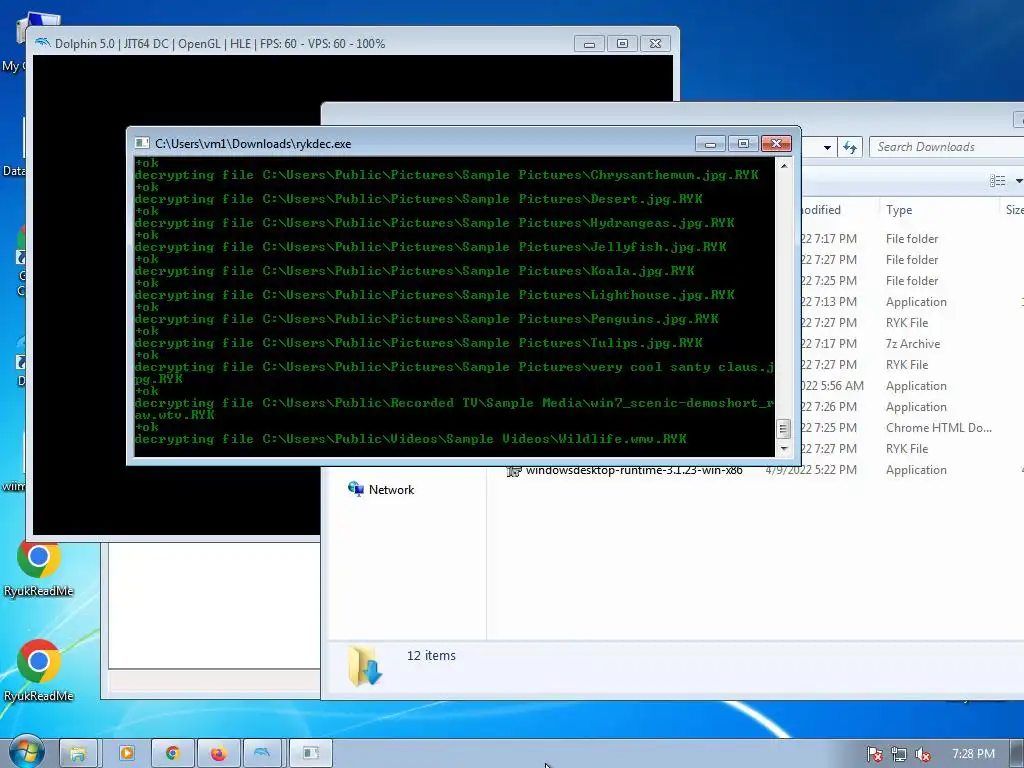Open the 7:28 PM taskbar clock

coord(973,754)
